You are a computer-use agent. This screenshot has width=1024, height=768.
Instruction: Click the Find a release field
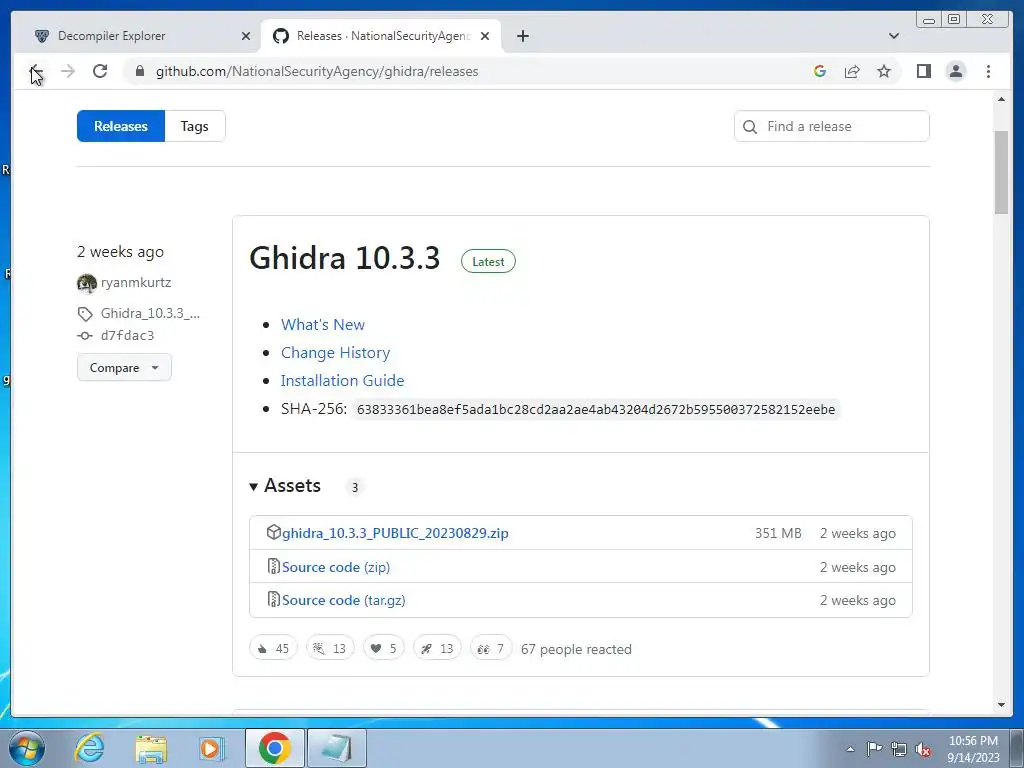click(x=831, y=126)
